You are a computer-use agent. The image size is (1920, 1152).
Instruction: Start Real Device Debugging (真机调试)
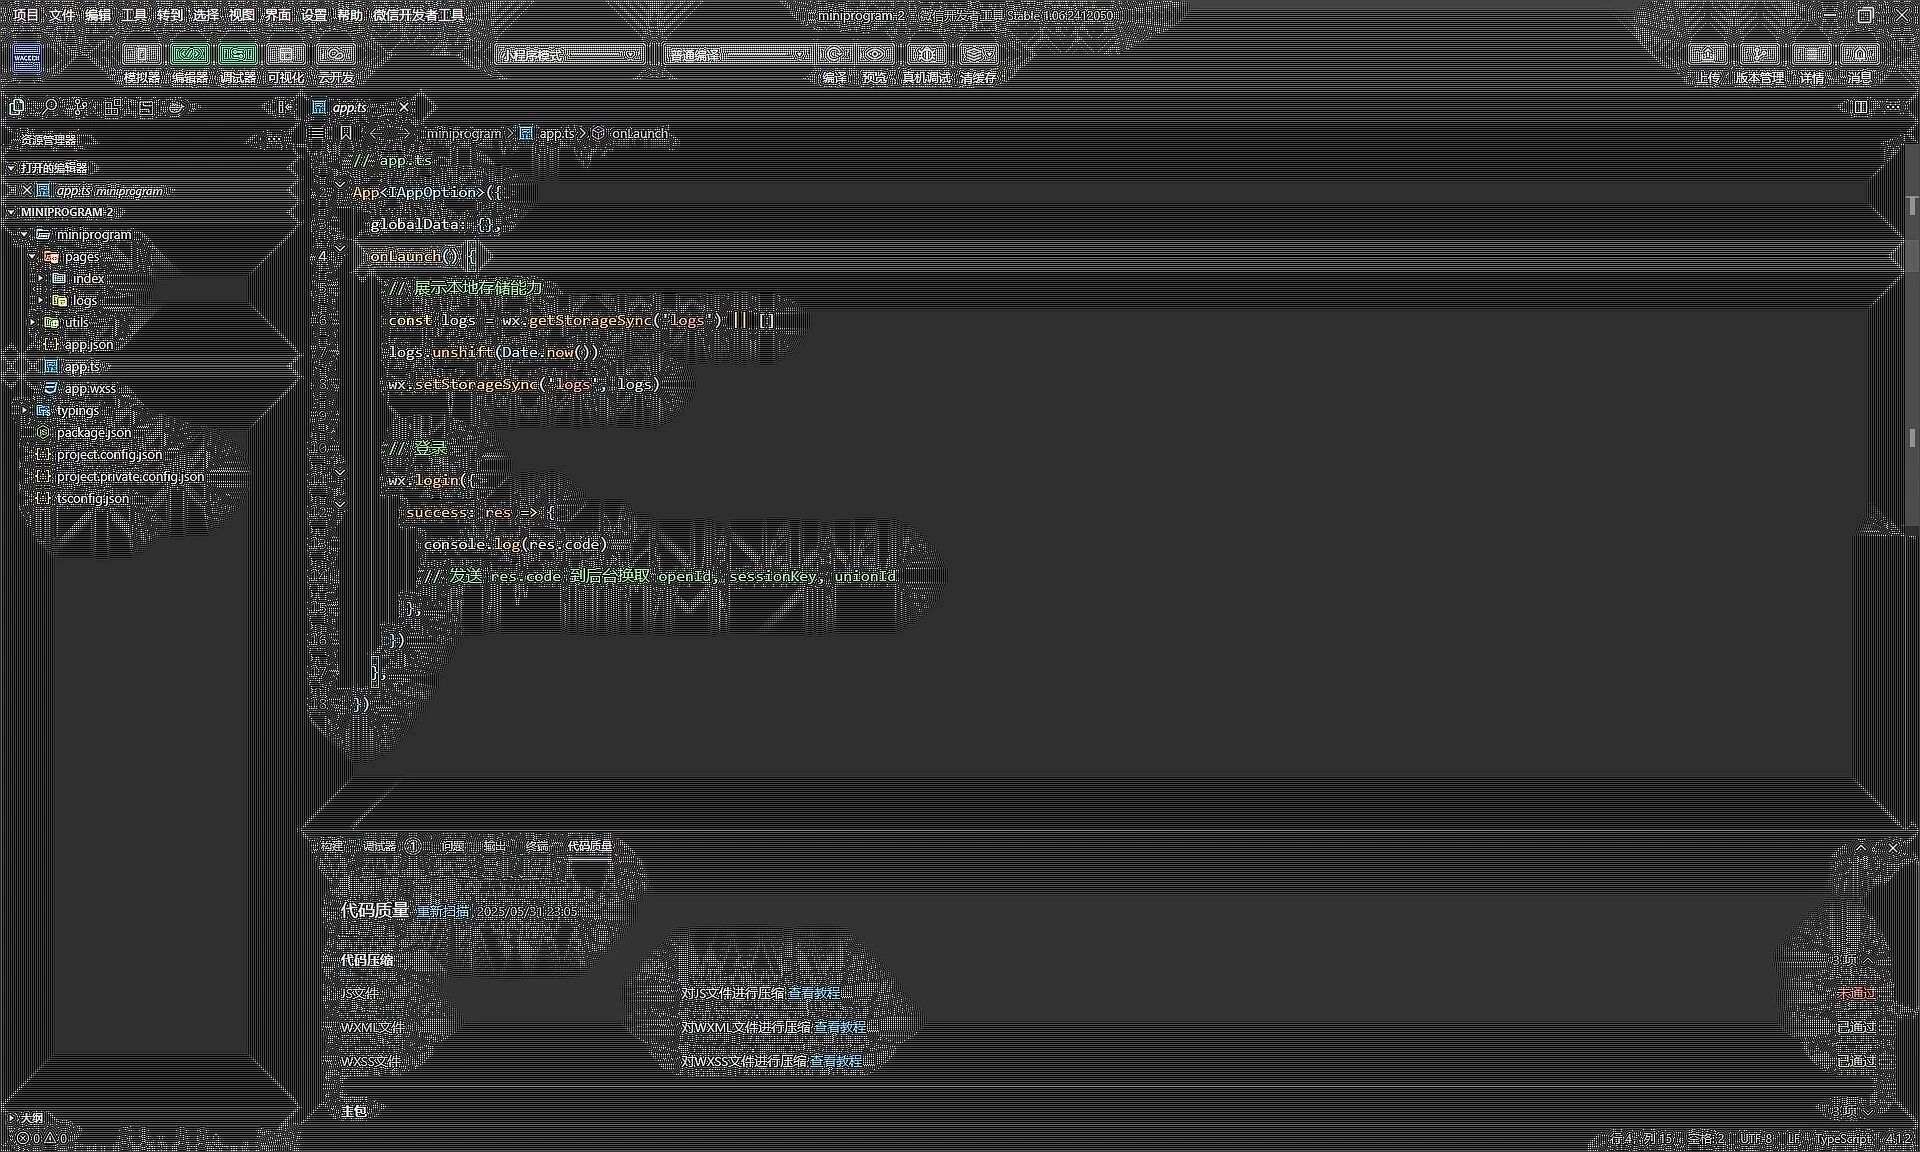pos(926,54)
